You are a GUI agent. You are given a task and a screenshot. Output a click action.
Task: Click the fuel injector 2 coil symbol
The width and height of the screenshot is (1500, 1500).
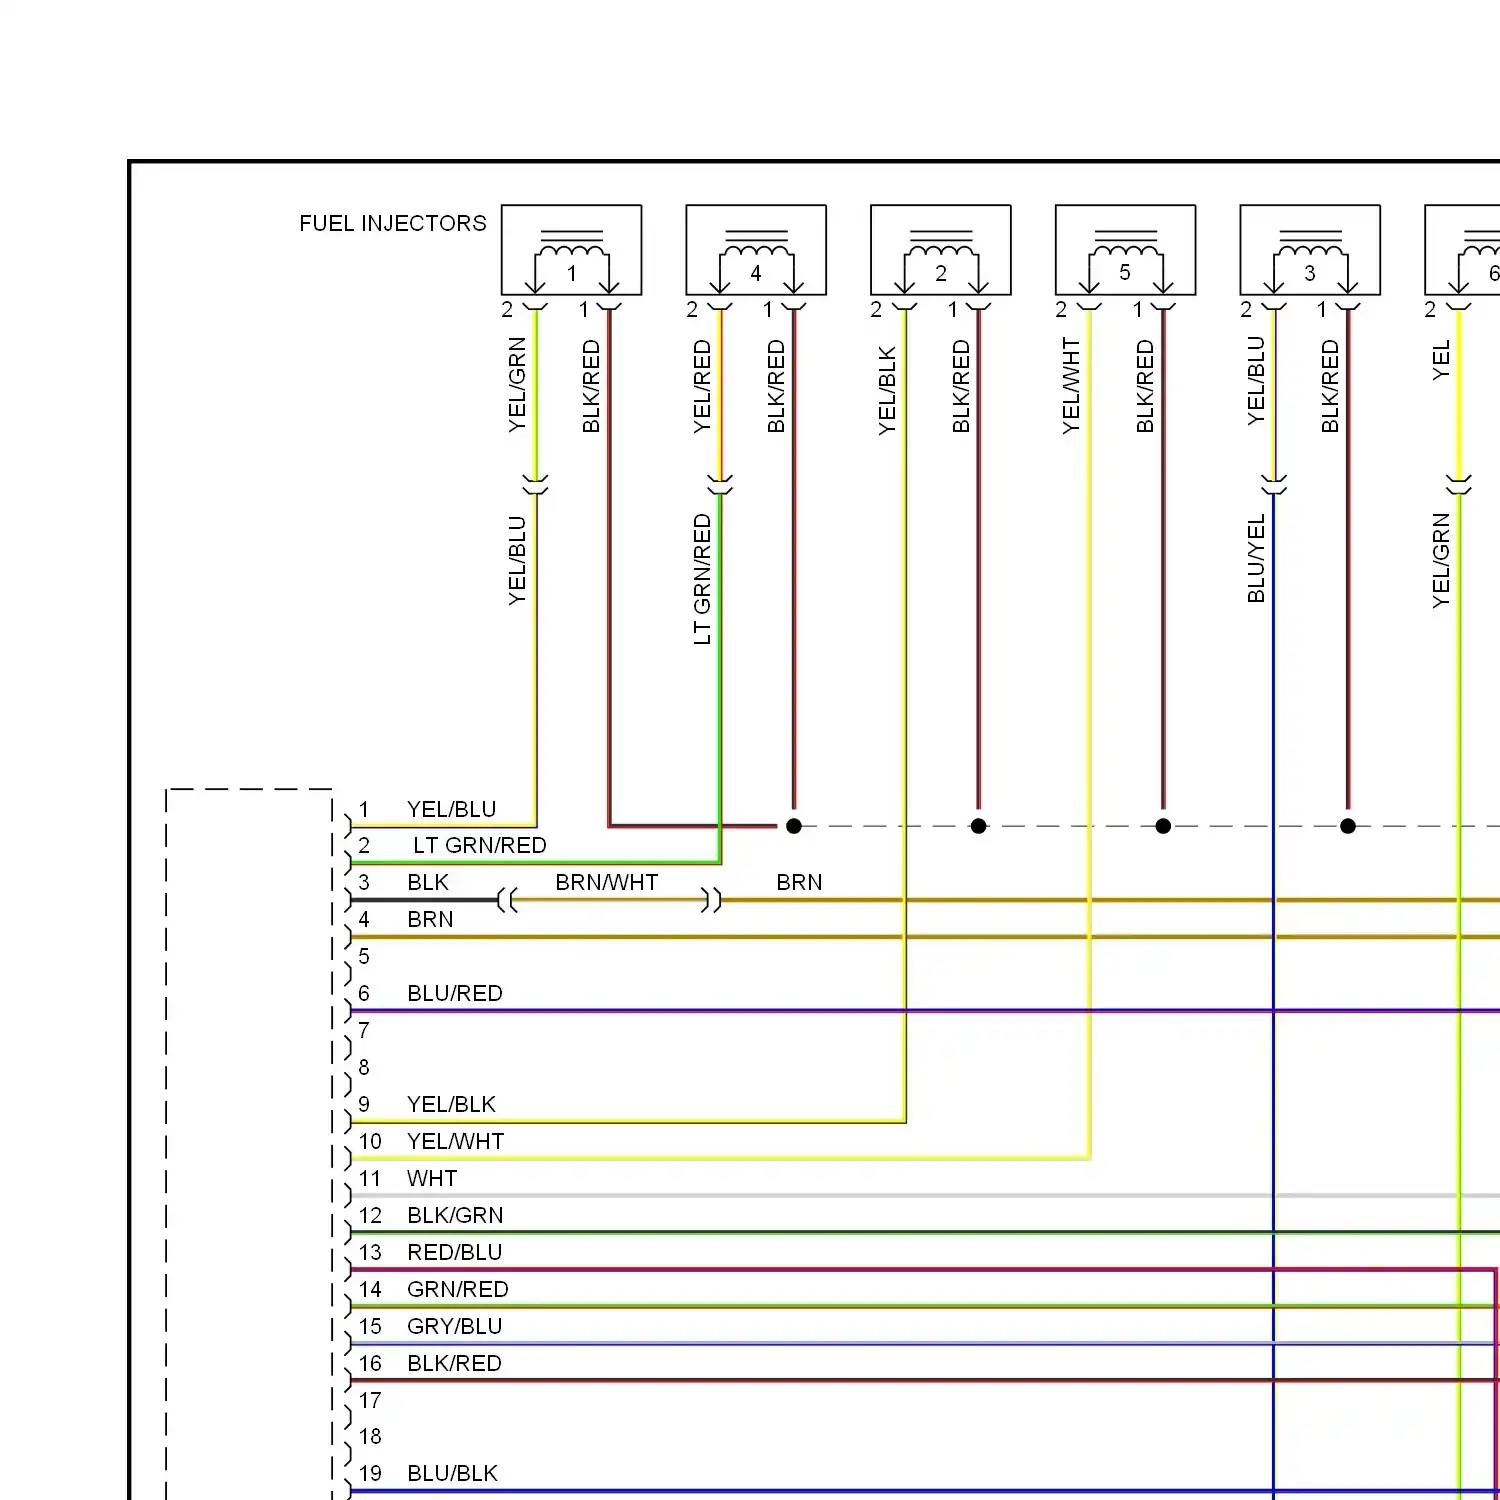pos(941,250)
